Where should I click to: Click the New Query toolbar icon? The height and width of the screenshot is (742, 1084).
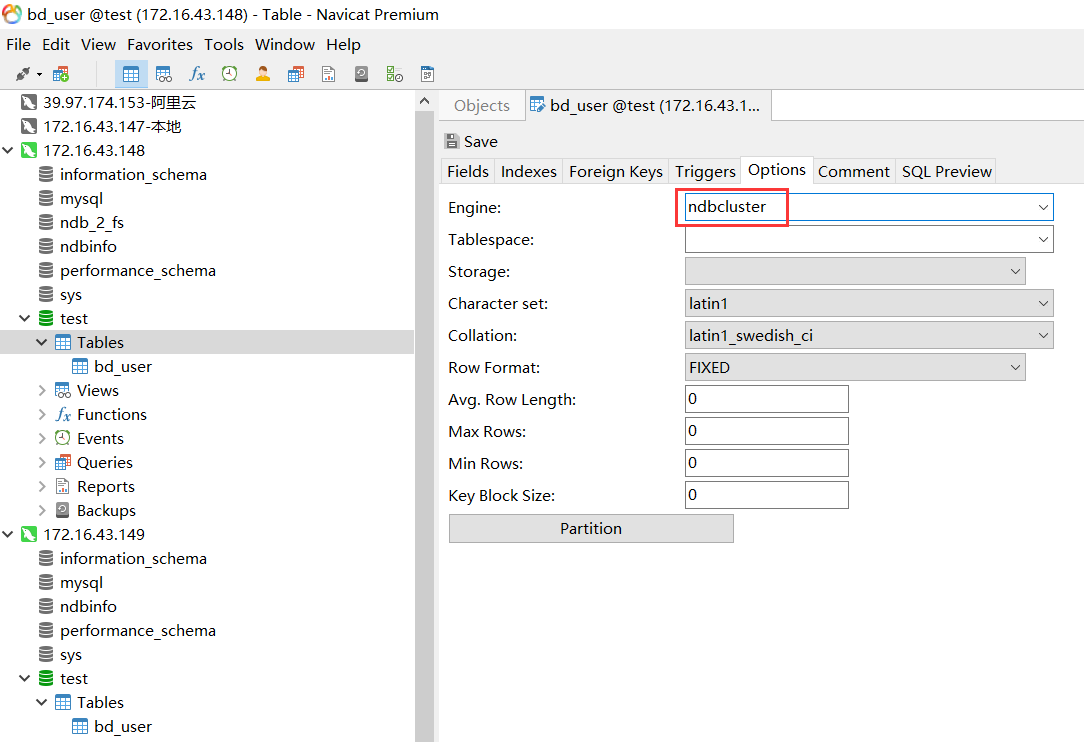click(61, 74)
